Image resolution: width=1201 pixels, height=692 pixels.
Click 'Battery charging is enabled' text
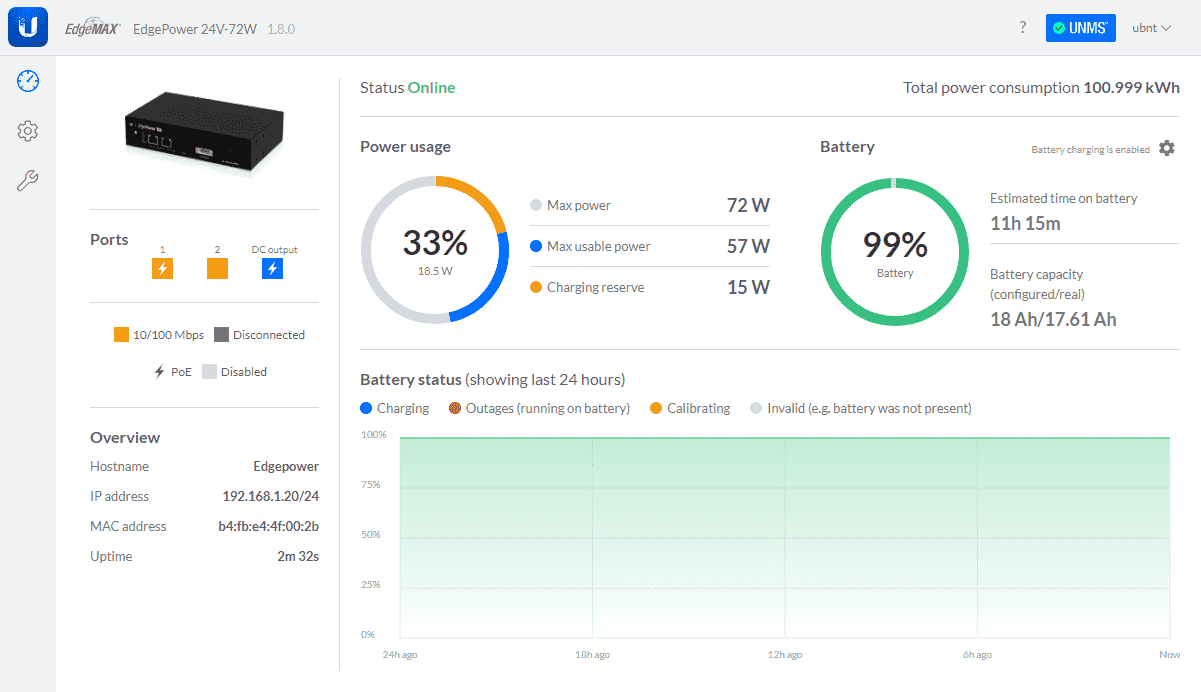coord(1090,150)
